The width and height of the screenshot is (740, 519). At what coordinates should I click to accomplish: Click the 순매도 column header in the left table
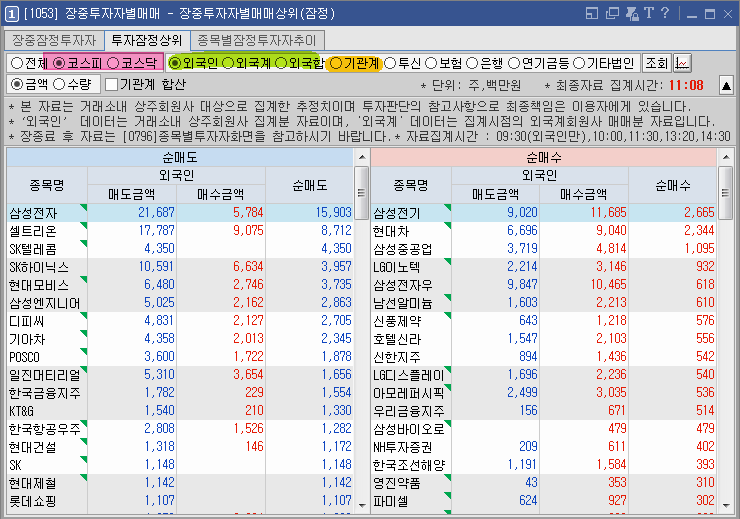pyautogui.click(x=310, y=185)
